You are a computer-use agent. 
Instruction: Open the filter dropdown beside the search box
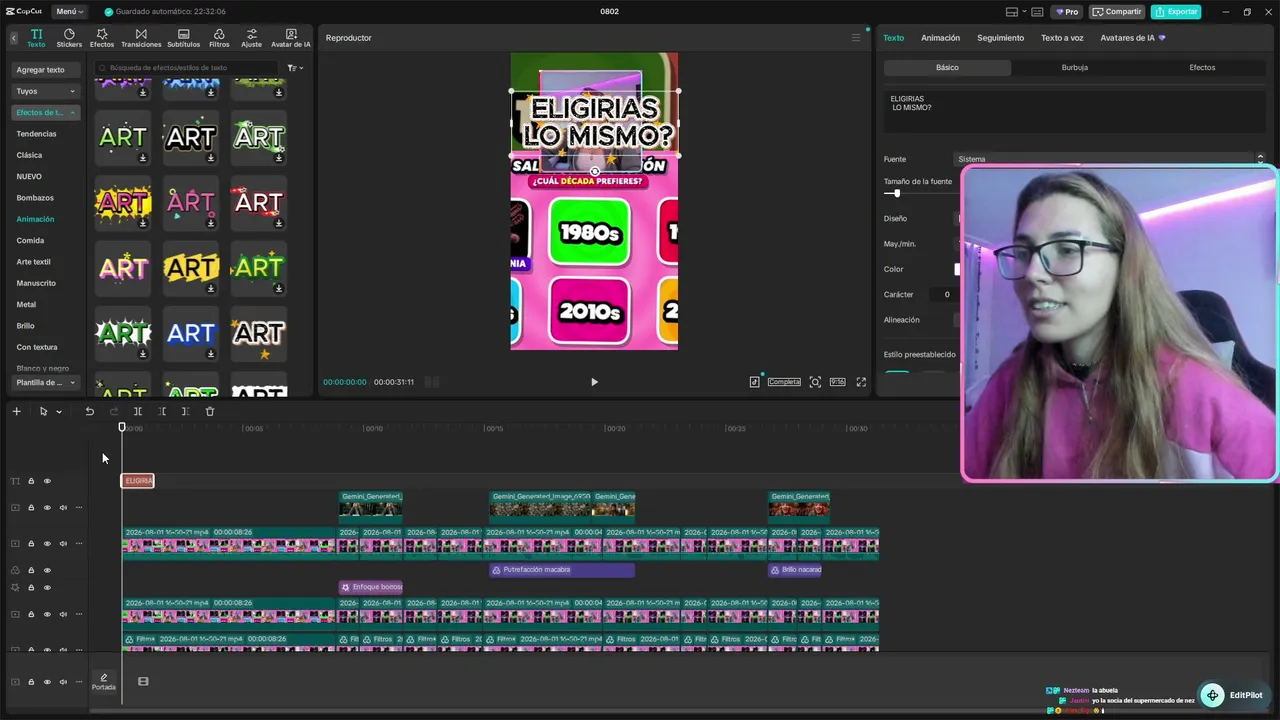click(295, 68)
